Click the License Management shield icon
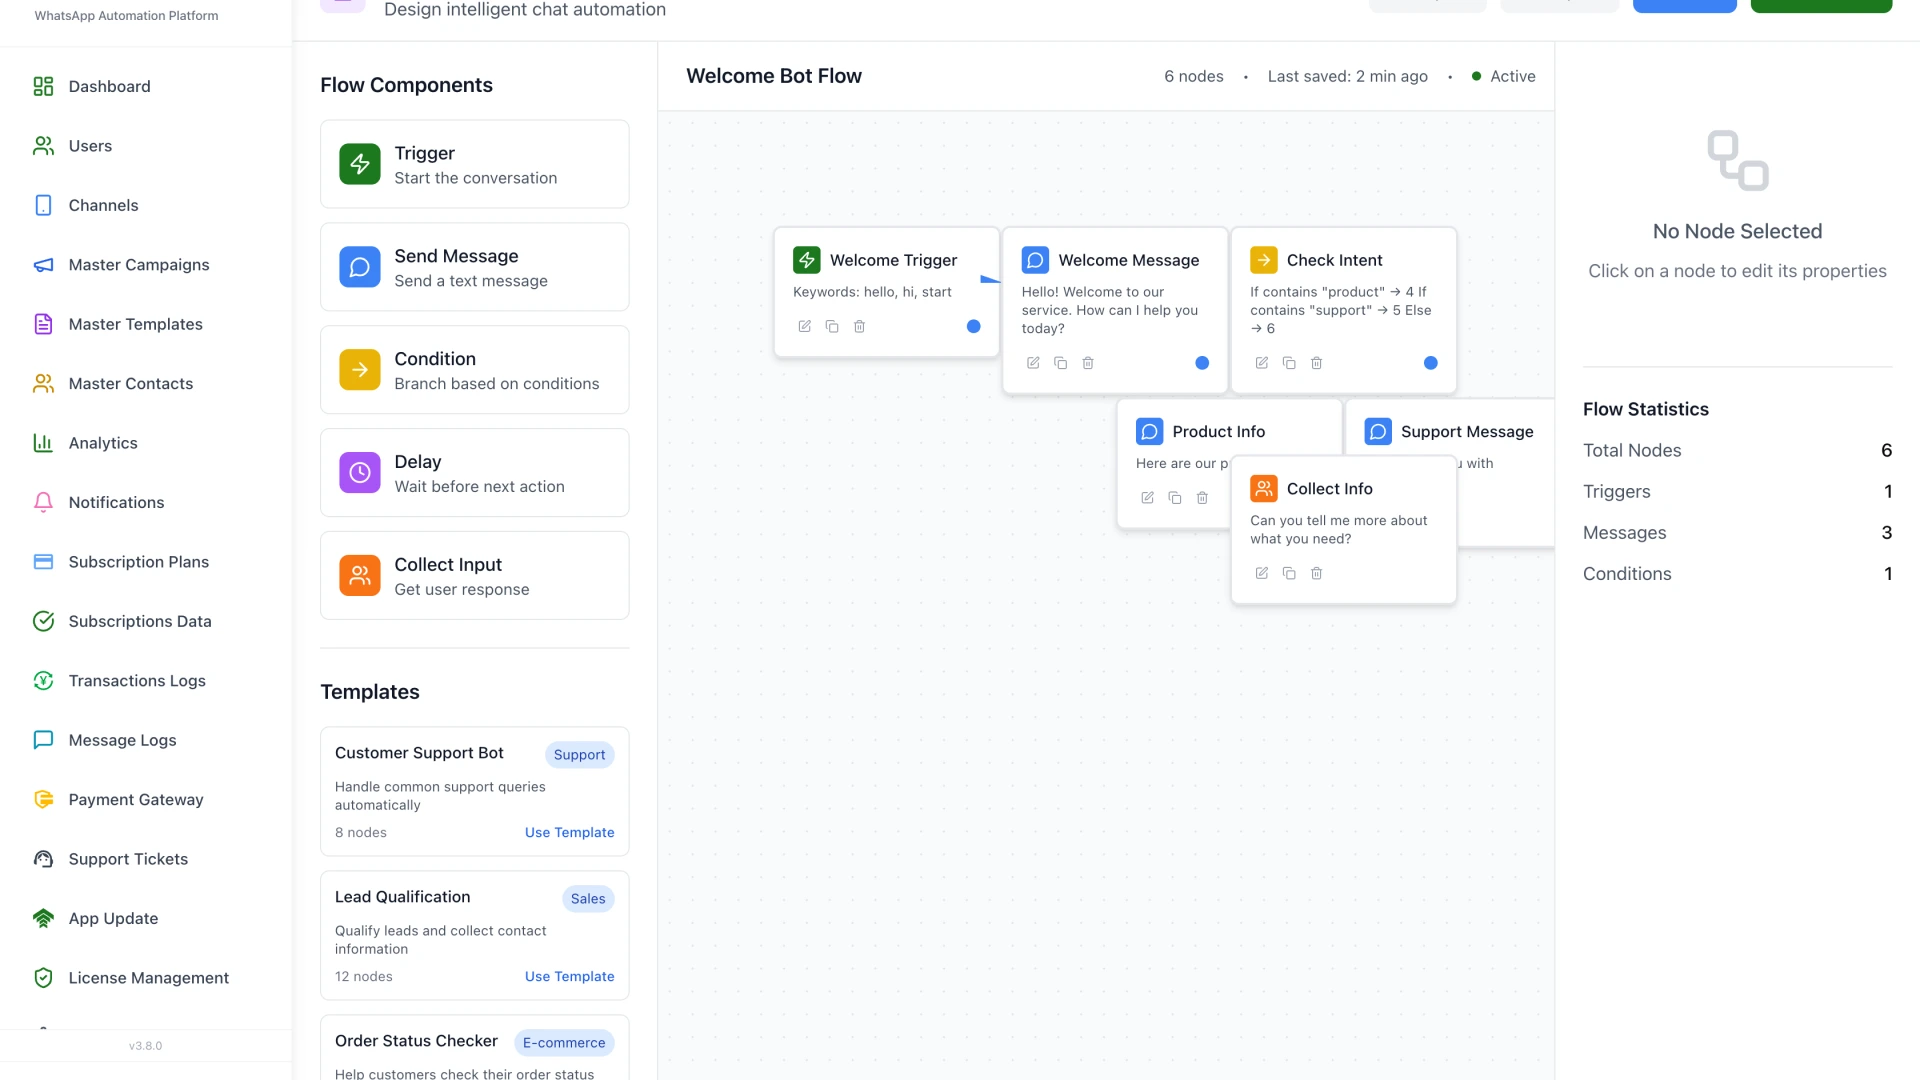 click(x=43, y=978)
